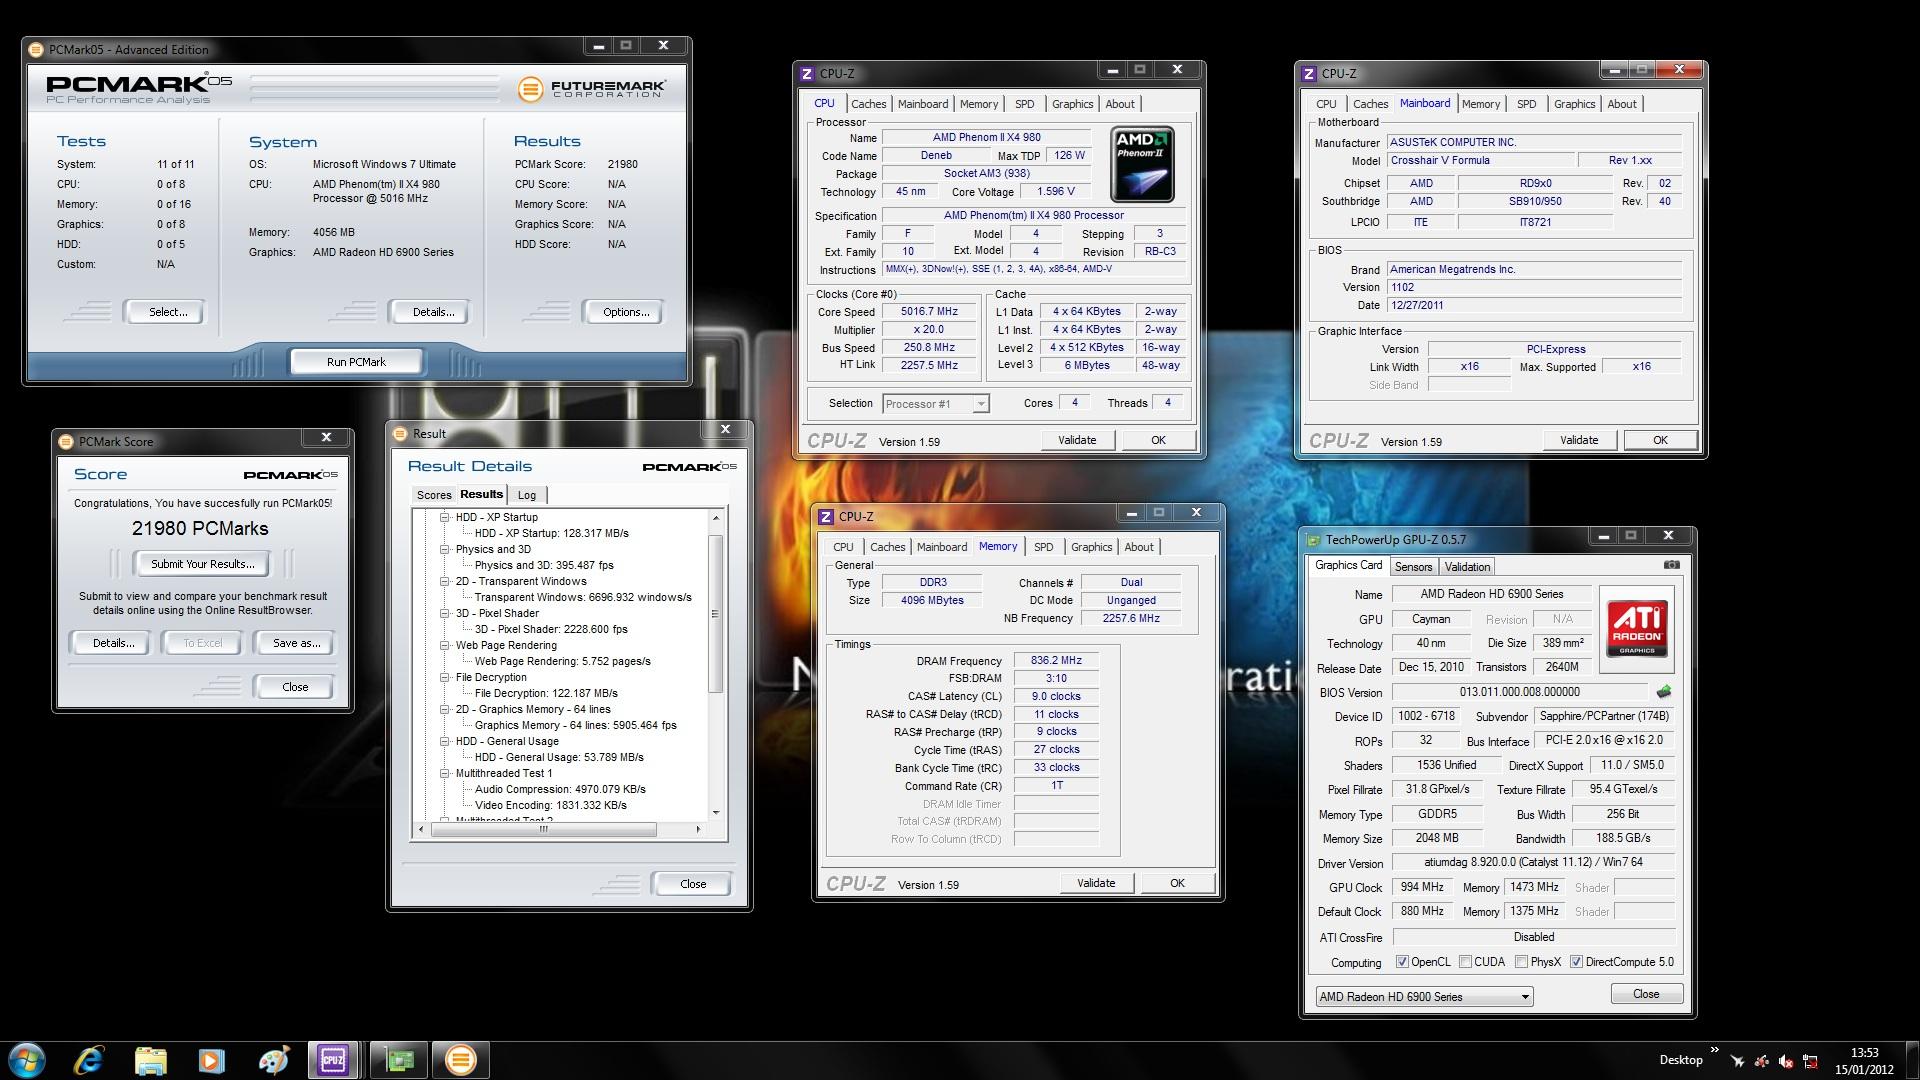The width and height of the screenshot is (1920, 1080).
Task: Click Close in GPU-Z window
Action: click(x=1646, y=994)
